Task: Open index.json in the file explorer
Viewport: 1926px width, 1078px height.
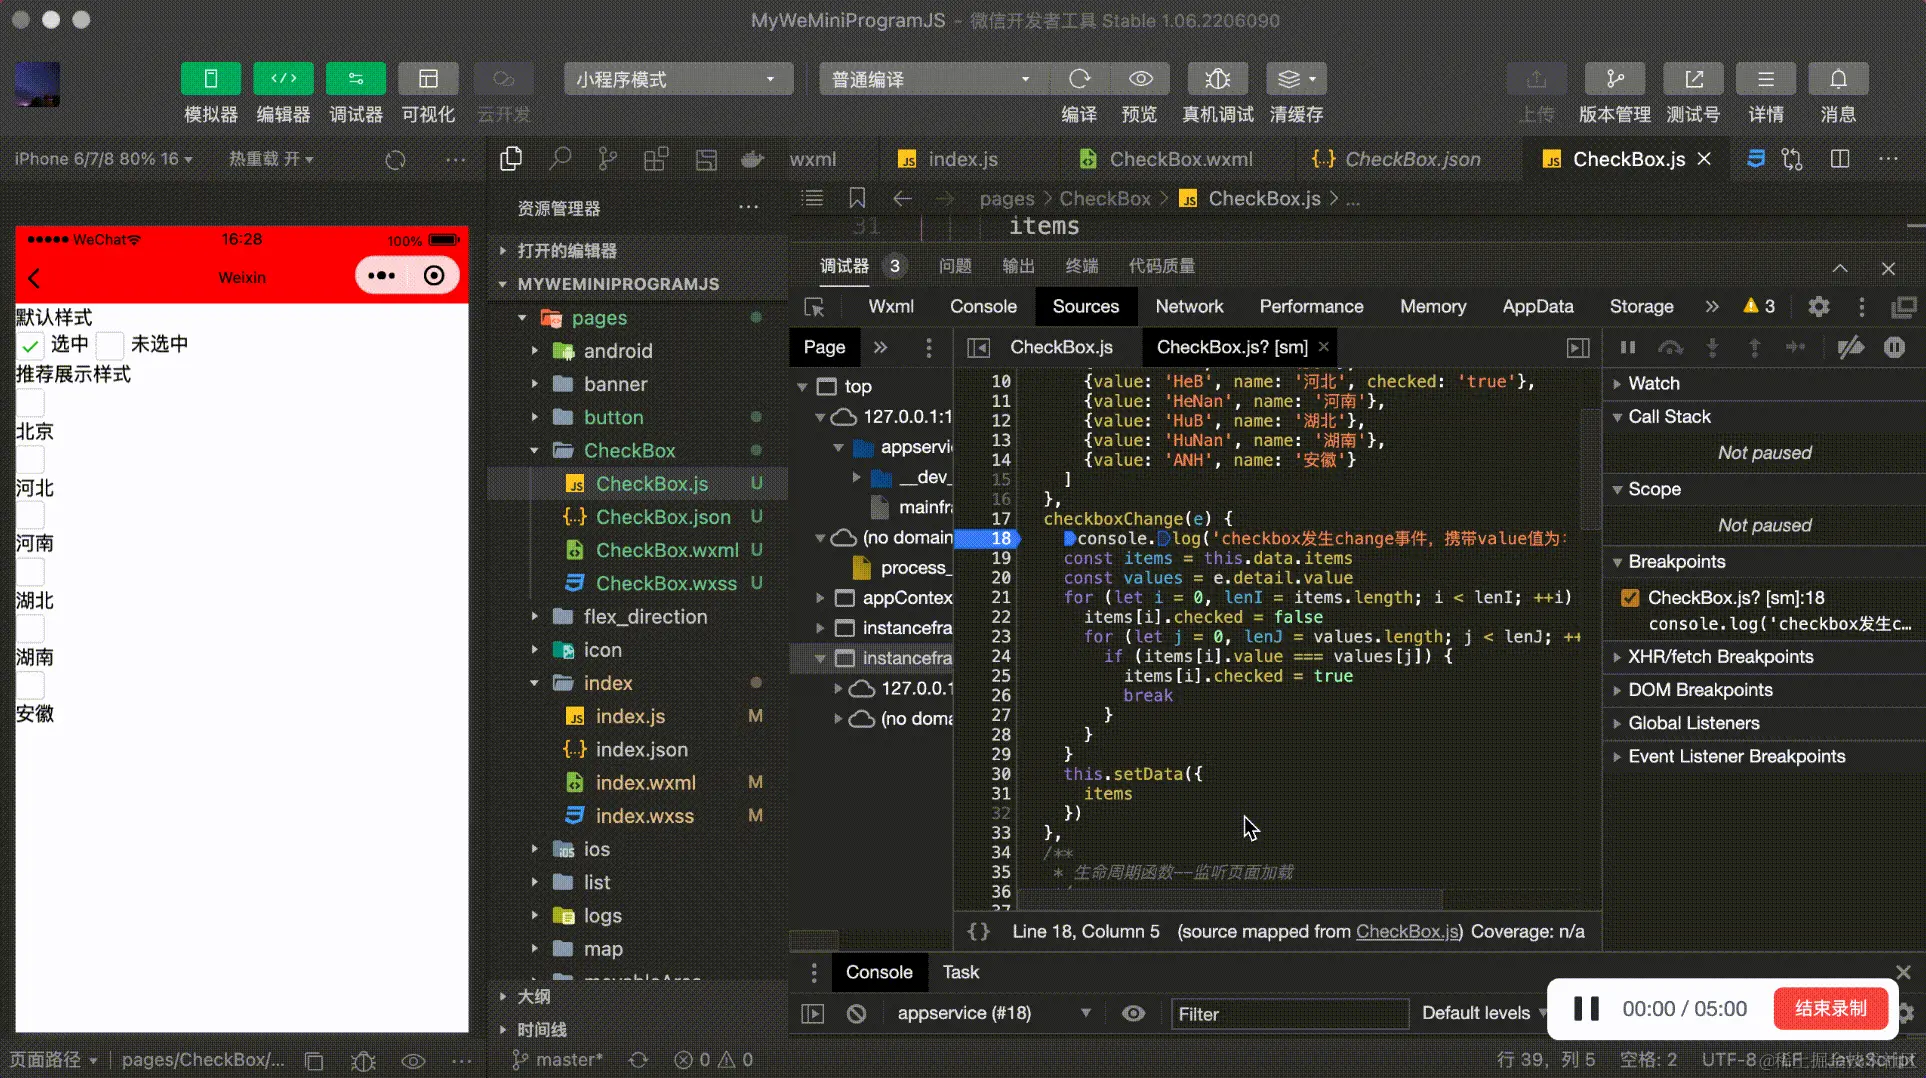Action: (642, 750)
